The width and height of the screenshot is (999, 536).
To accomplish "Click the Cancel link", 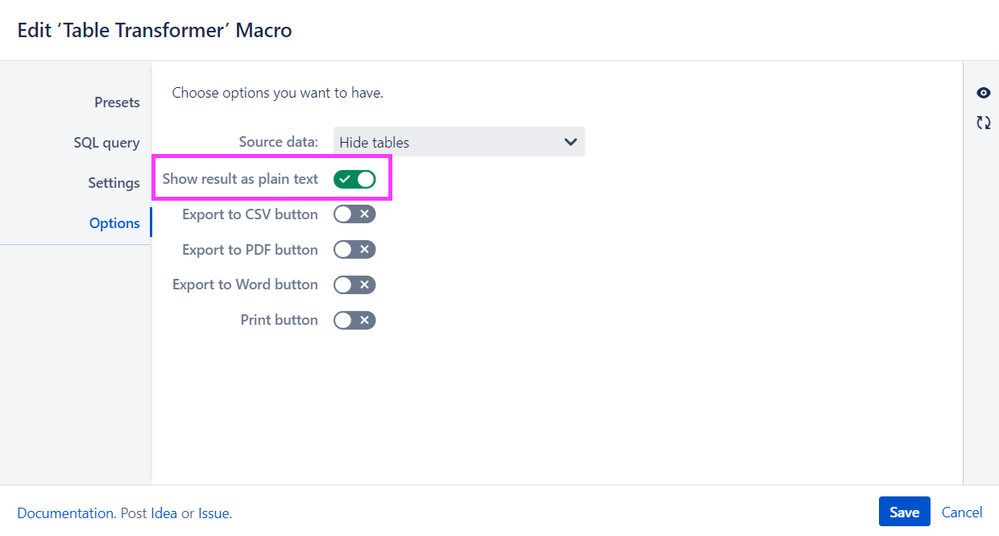I will tap(961, 512).
